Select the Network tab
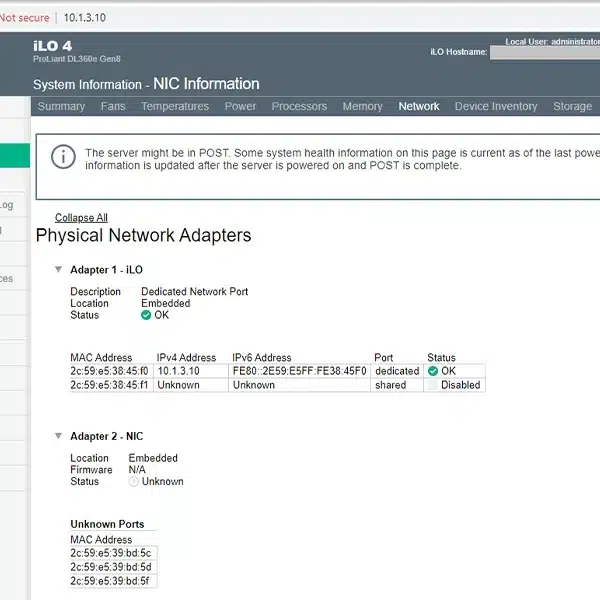The width and height of the screenshot is (600, 600). tap(418, 106)
